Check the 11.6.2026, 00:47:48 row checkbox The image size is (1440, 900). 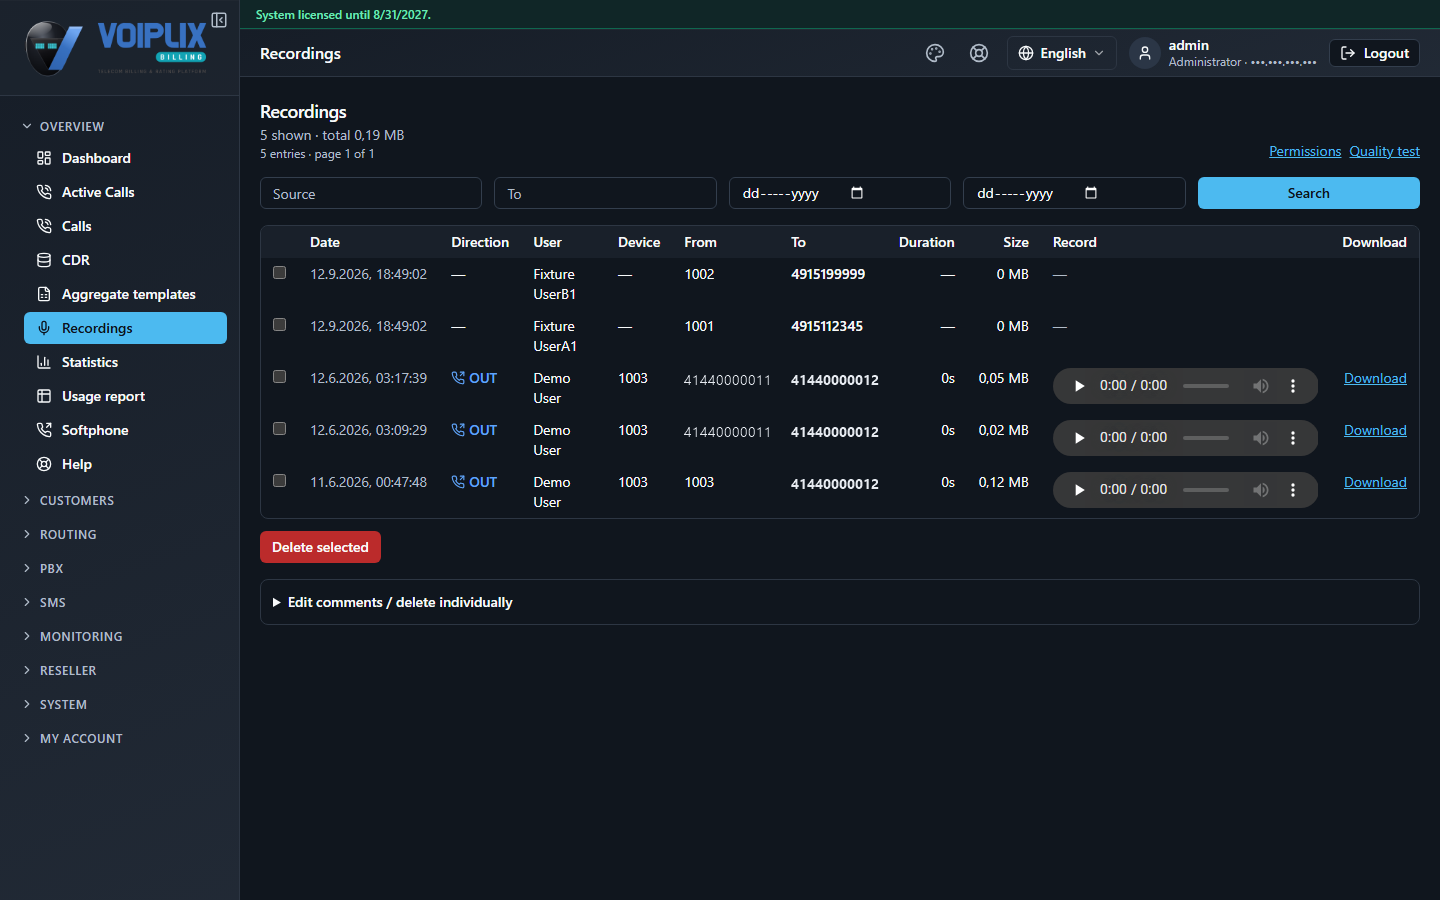click(x=280, y=481)
